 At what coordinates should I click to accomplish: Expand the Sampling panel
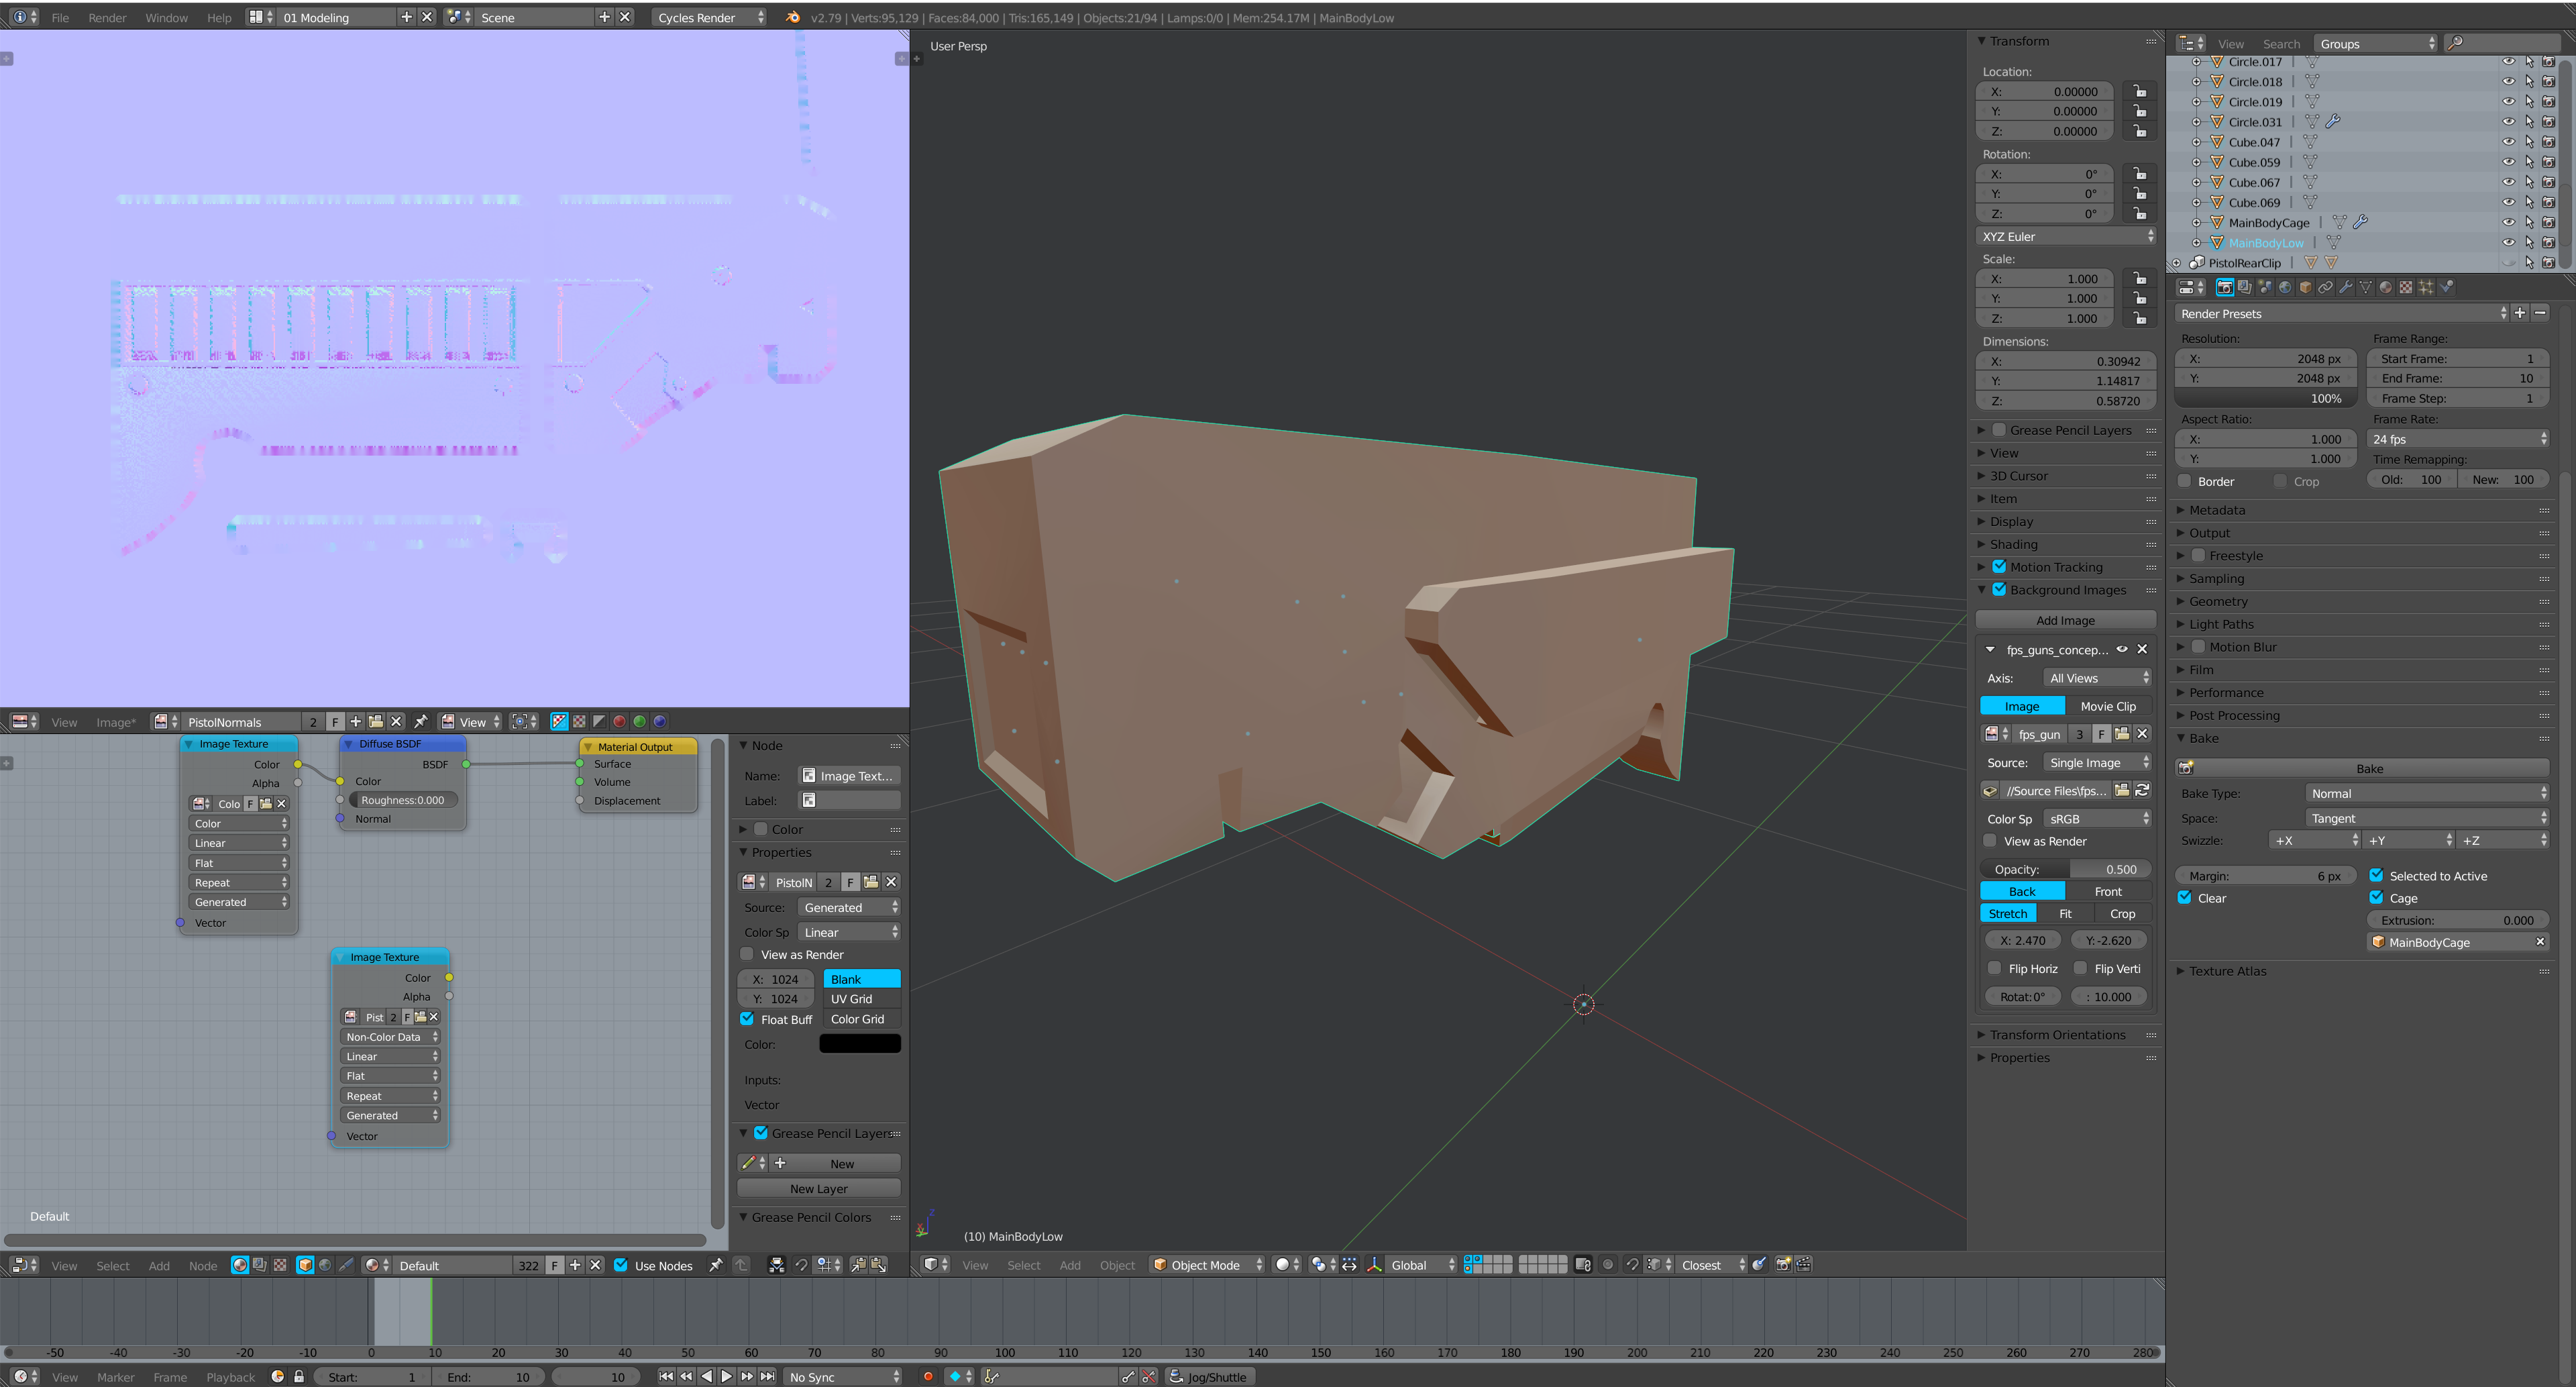click(x=2216, y=578)
